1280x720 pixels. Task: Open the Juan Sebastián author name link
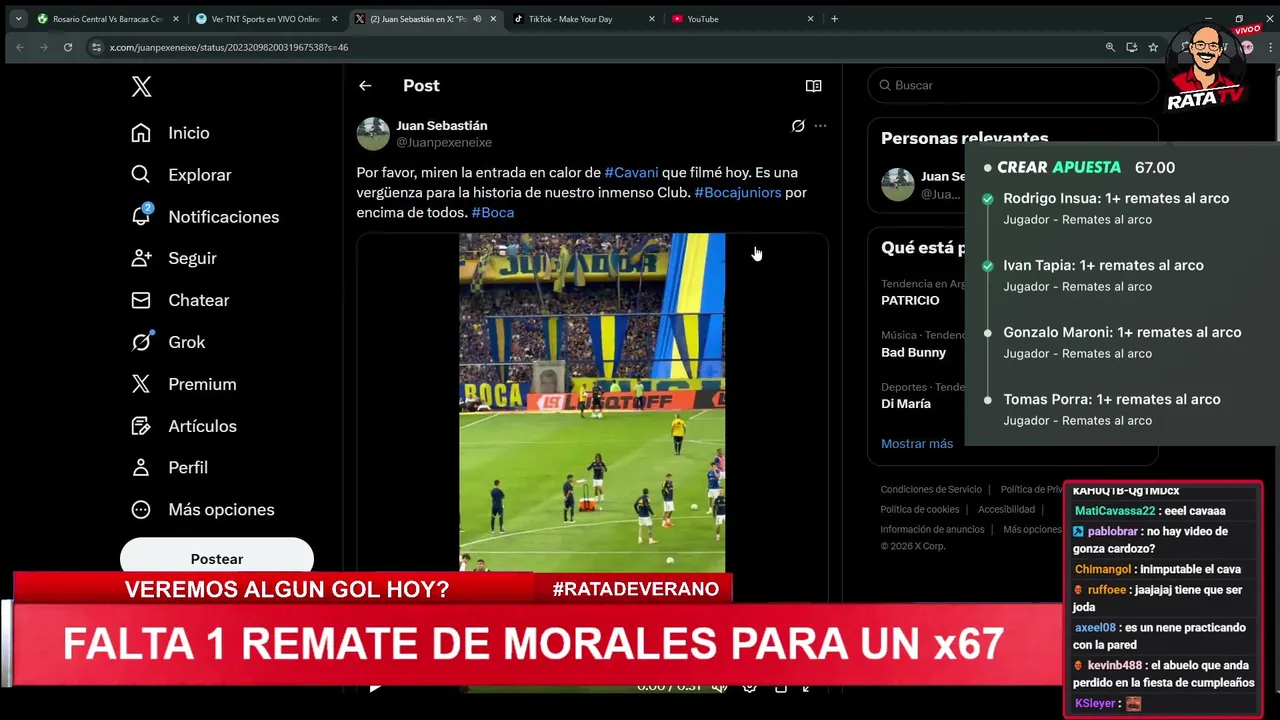(442, 126)
